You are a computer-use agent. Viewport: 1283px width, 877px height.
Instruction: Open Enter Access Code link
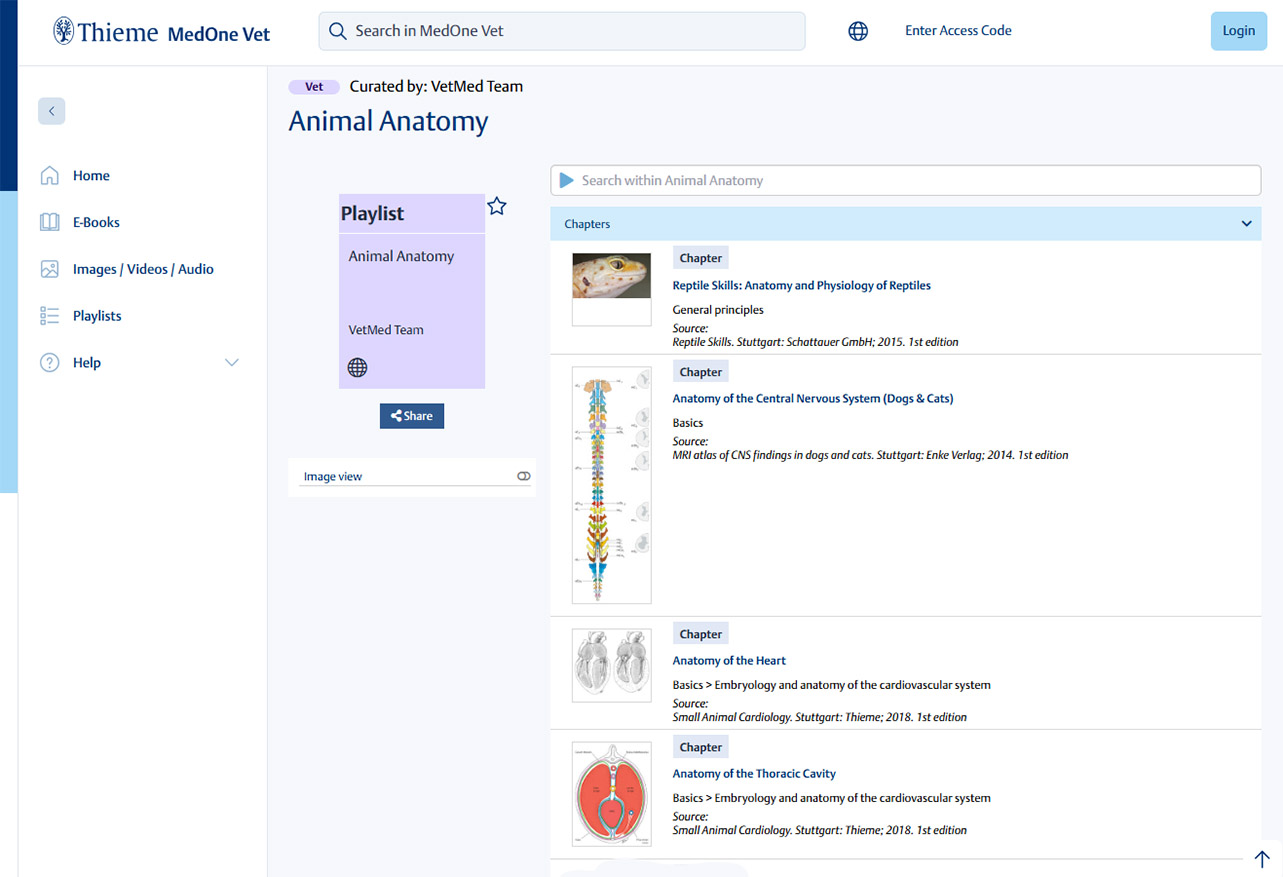[x=958, y=31]
